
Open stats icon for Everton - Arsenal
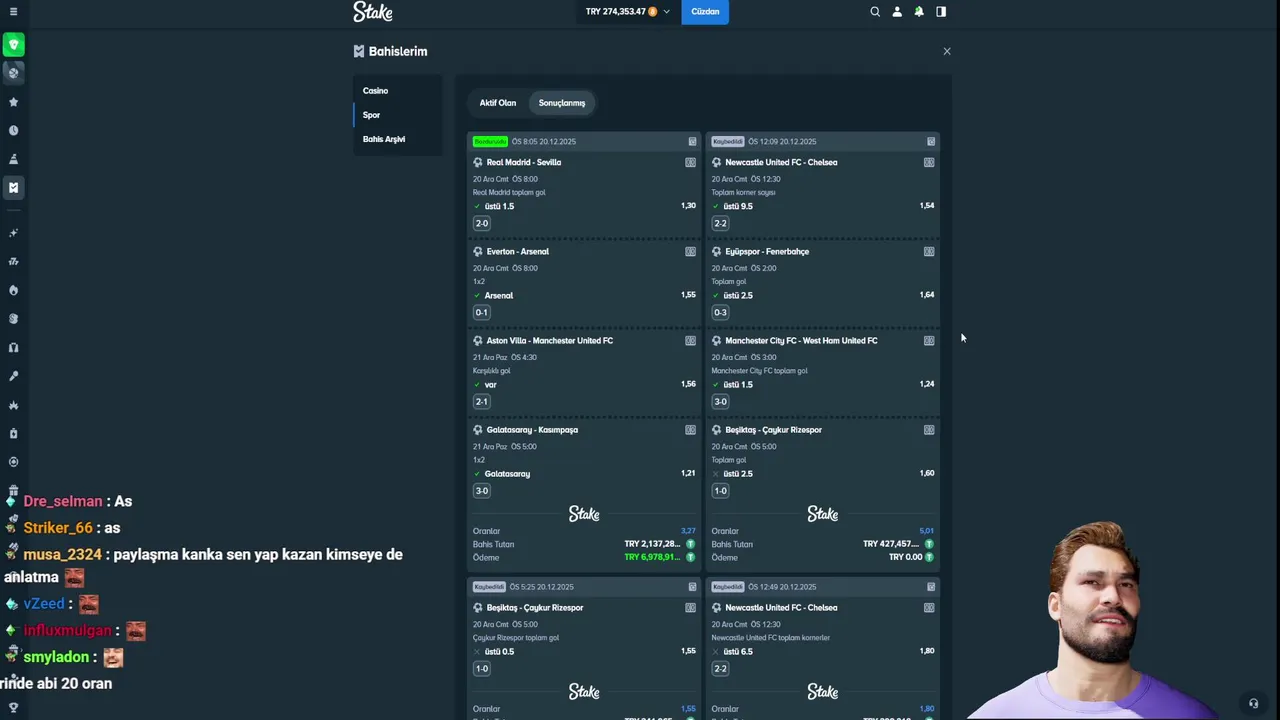pyautogui.click(x=690, y=252)
